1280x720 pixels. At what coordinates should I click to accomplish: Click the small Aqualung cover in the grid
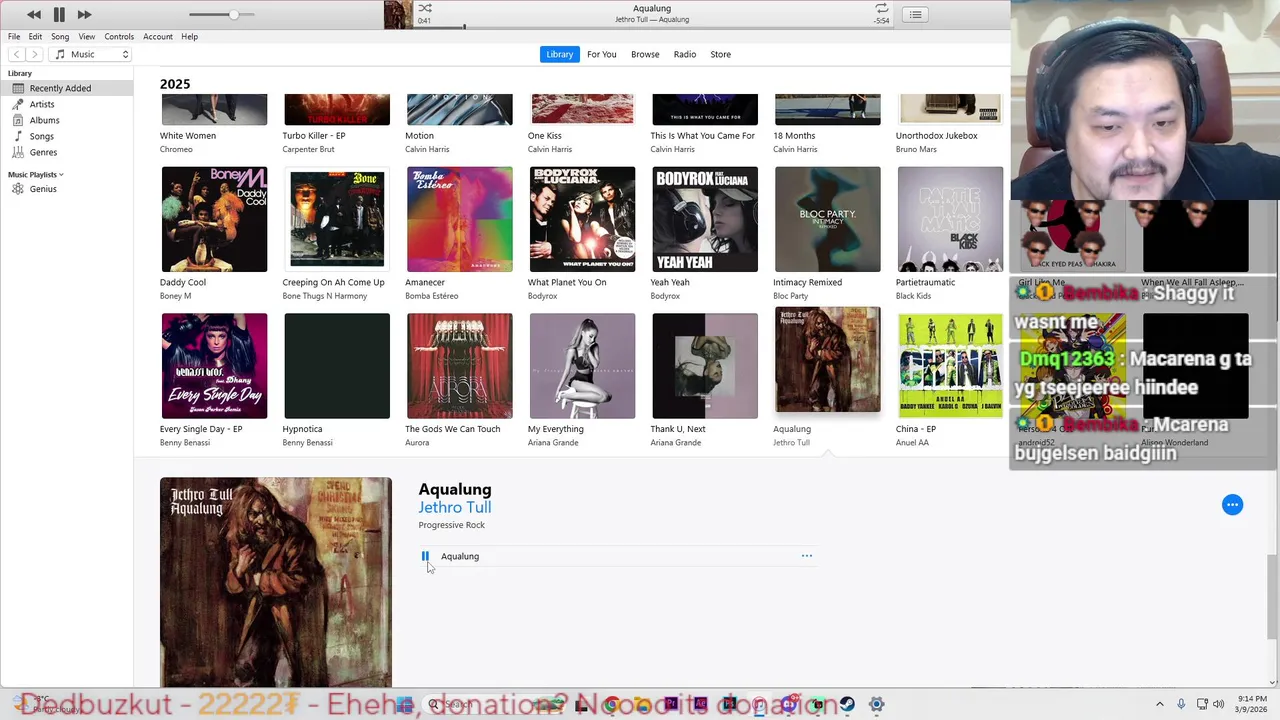click(828, 360)
